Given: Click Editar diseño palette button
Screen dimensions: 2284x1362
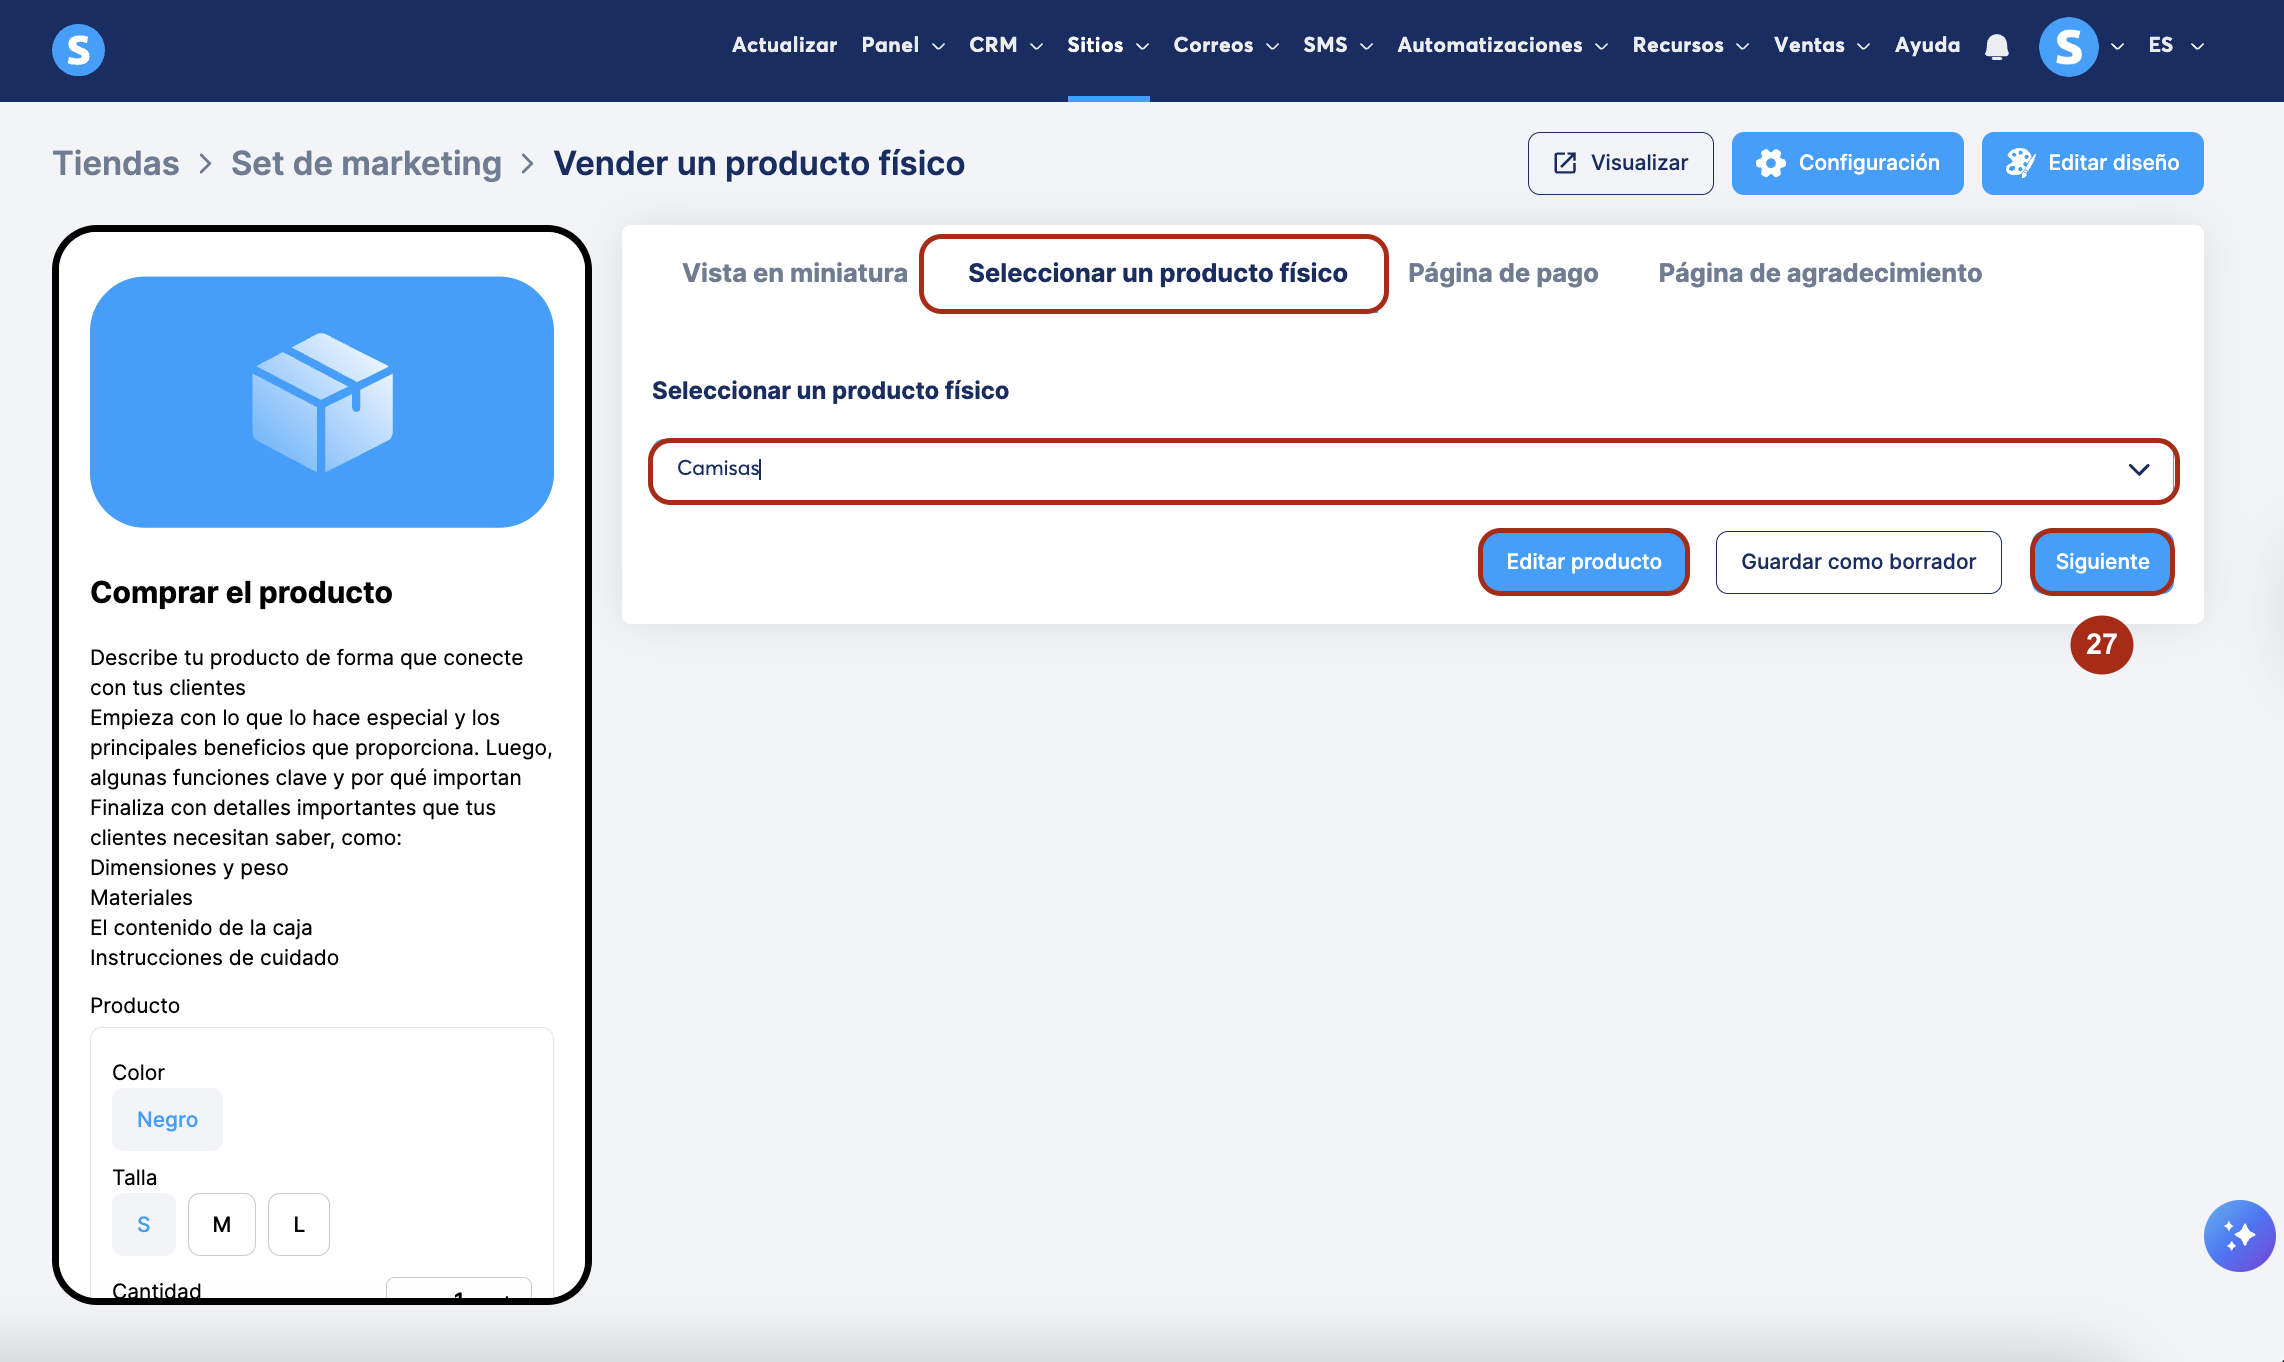Looking at the screenshot, I should (x=2092, y=163).
